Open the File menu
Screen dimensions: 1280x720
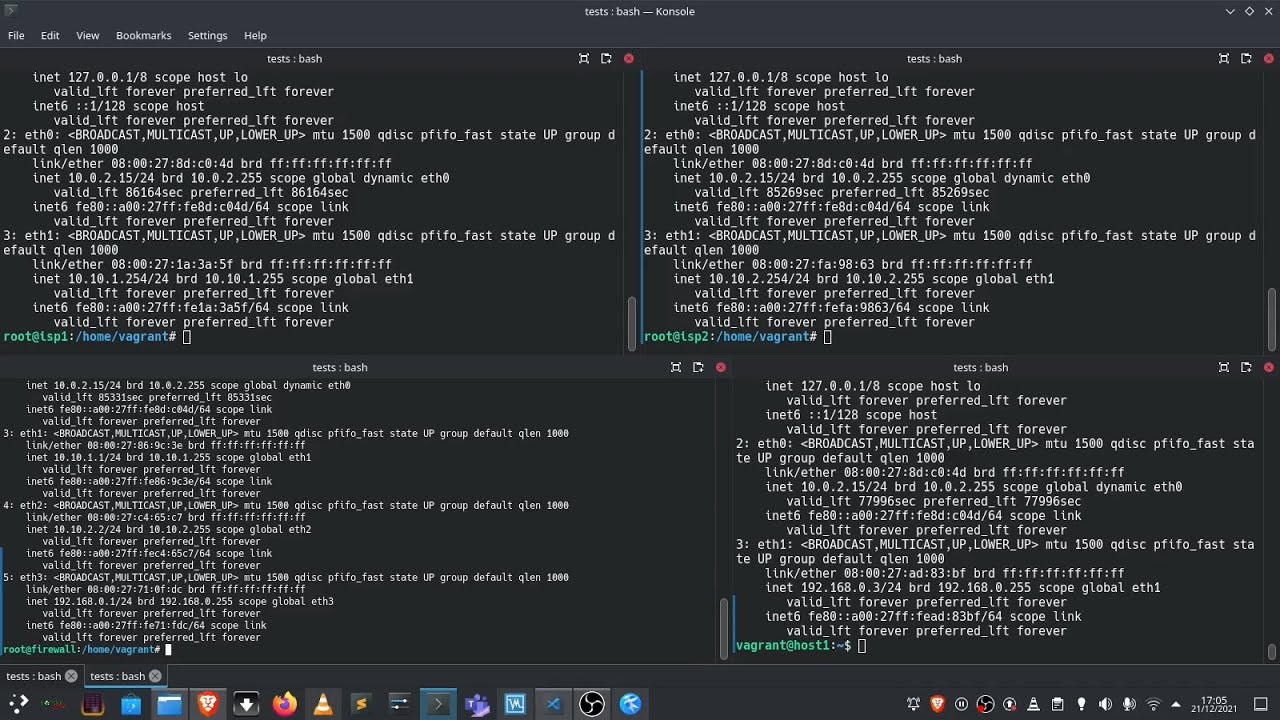tap(16, 35)
